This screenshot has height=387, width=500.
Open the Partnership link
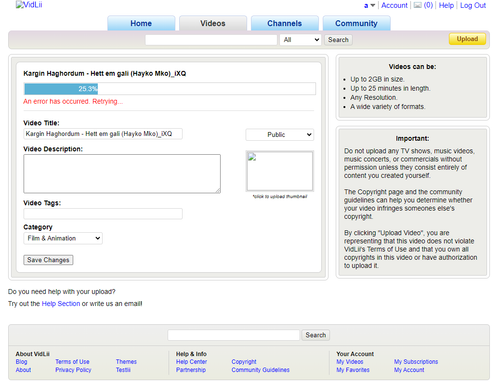pyautogui.click(x=191, y=370)
